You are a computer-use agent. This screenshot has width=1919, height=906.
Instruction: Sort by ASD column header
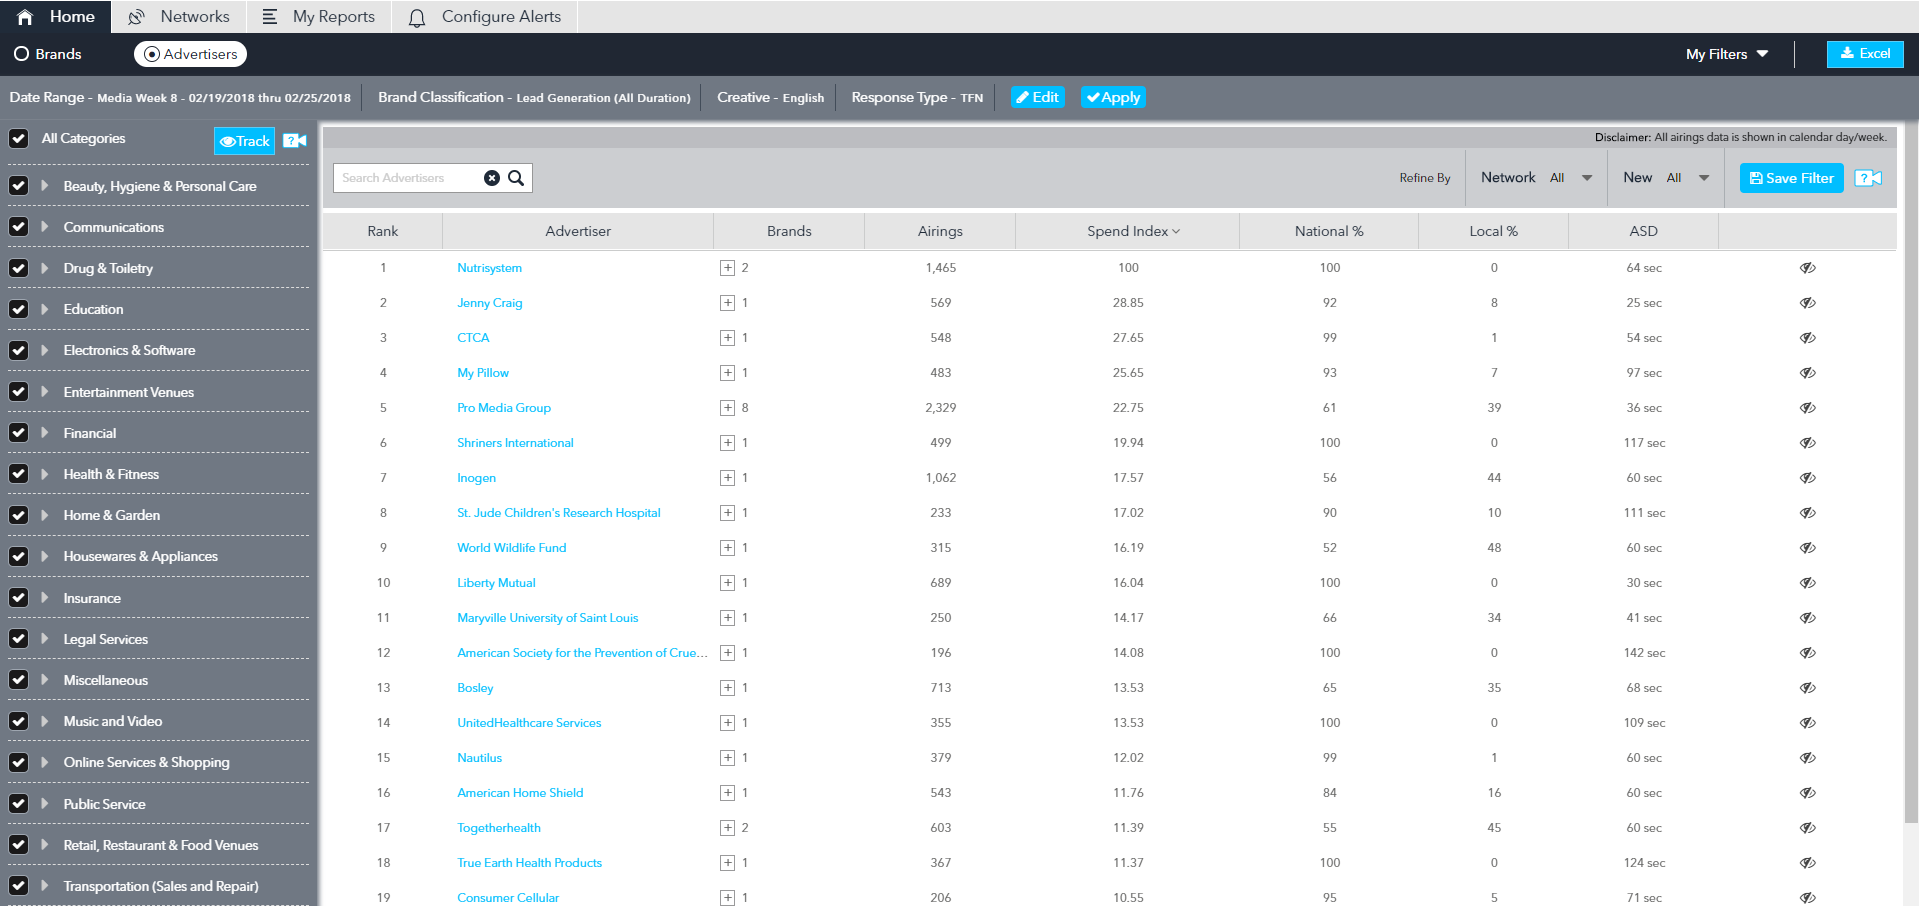tap(1643, 231)
